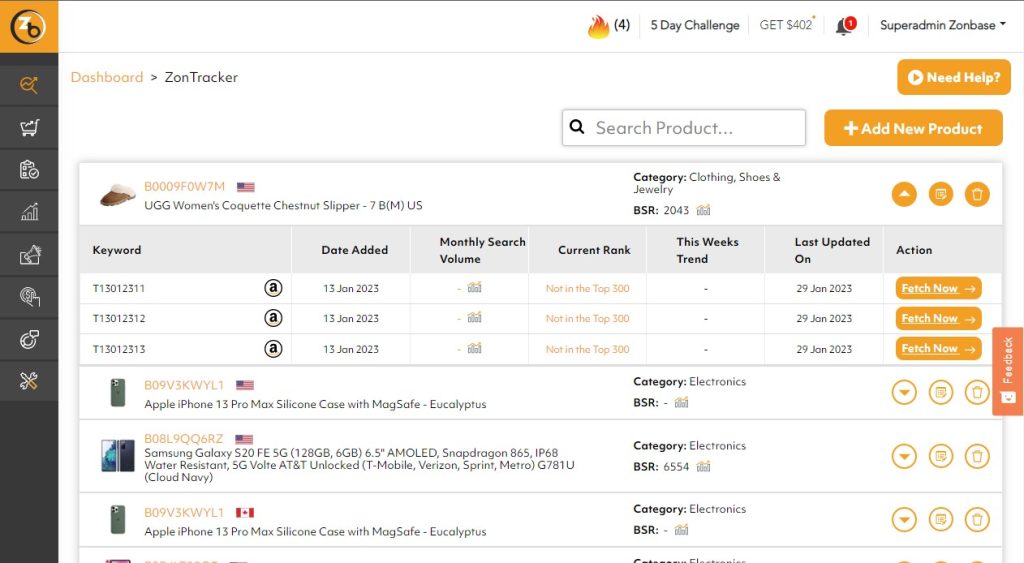Open the Superadmin Zonbase account dropdown

pos(942,25)
